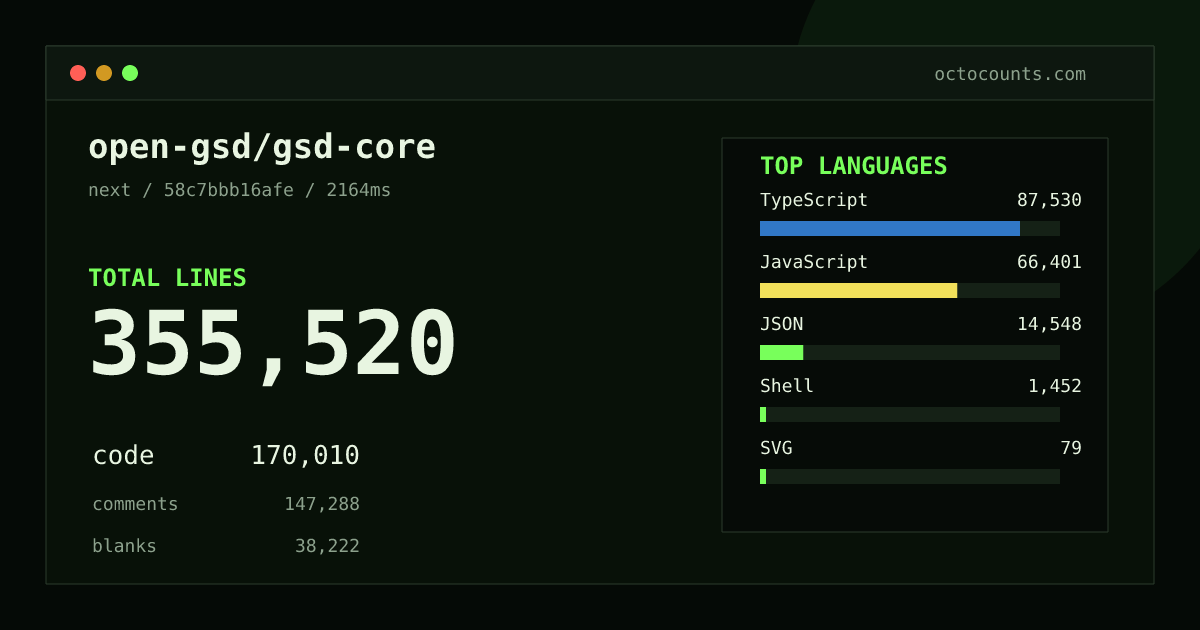
Task: Click the Shell progress bar
Action: (x=910, y=415)
